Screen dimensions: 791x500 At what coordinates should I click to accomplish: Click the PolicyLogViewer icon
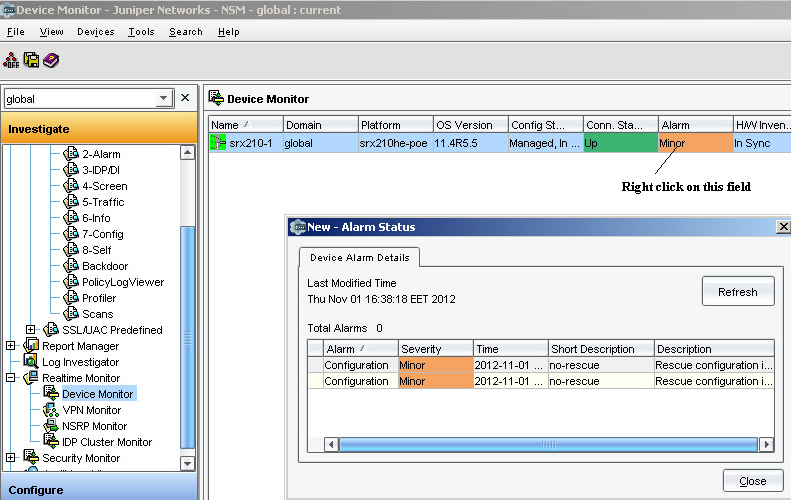[x=71, y=282]
